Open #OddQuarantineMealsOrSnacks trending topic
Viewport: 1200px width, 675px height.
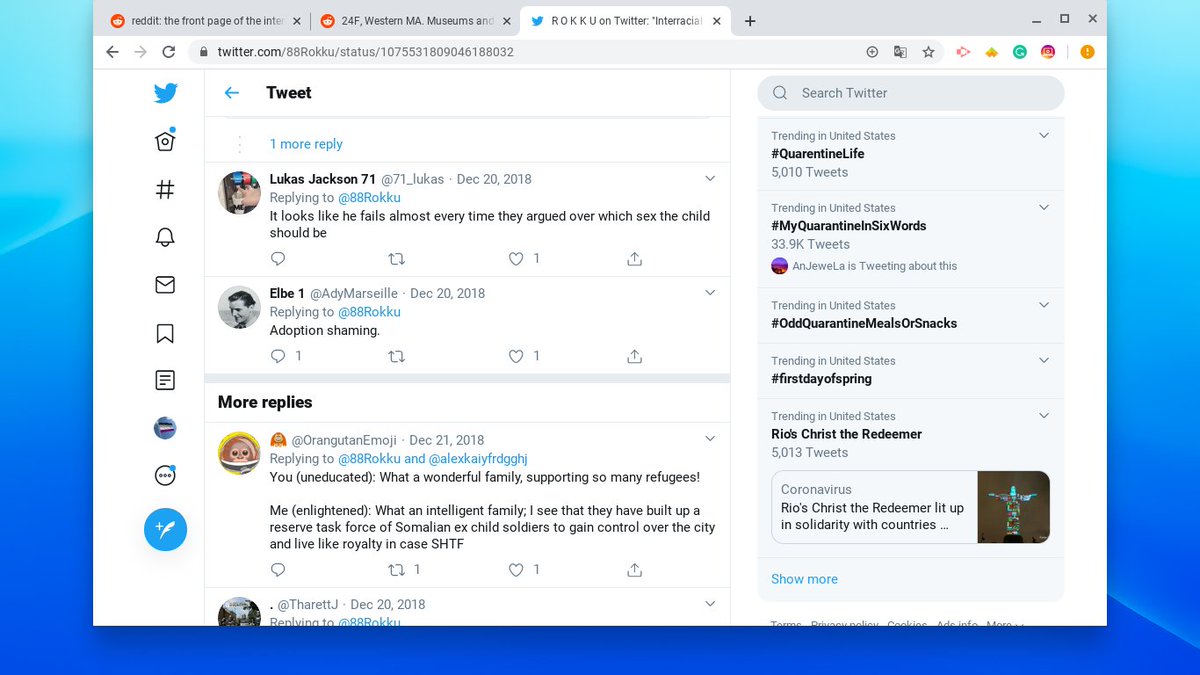point(864,323)
